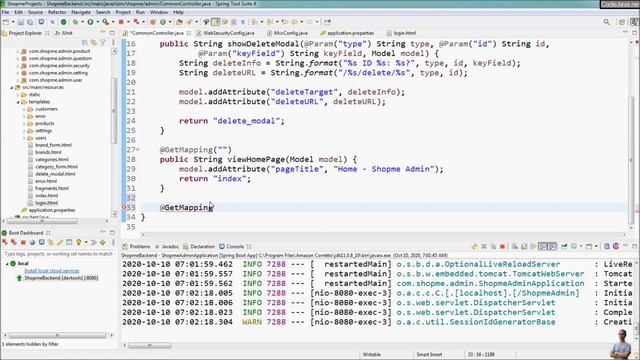Screen dimensions: 640x360
Task: Click the green Run button in main toolbar
Action: coord(90,22)
